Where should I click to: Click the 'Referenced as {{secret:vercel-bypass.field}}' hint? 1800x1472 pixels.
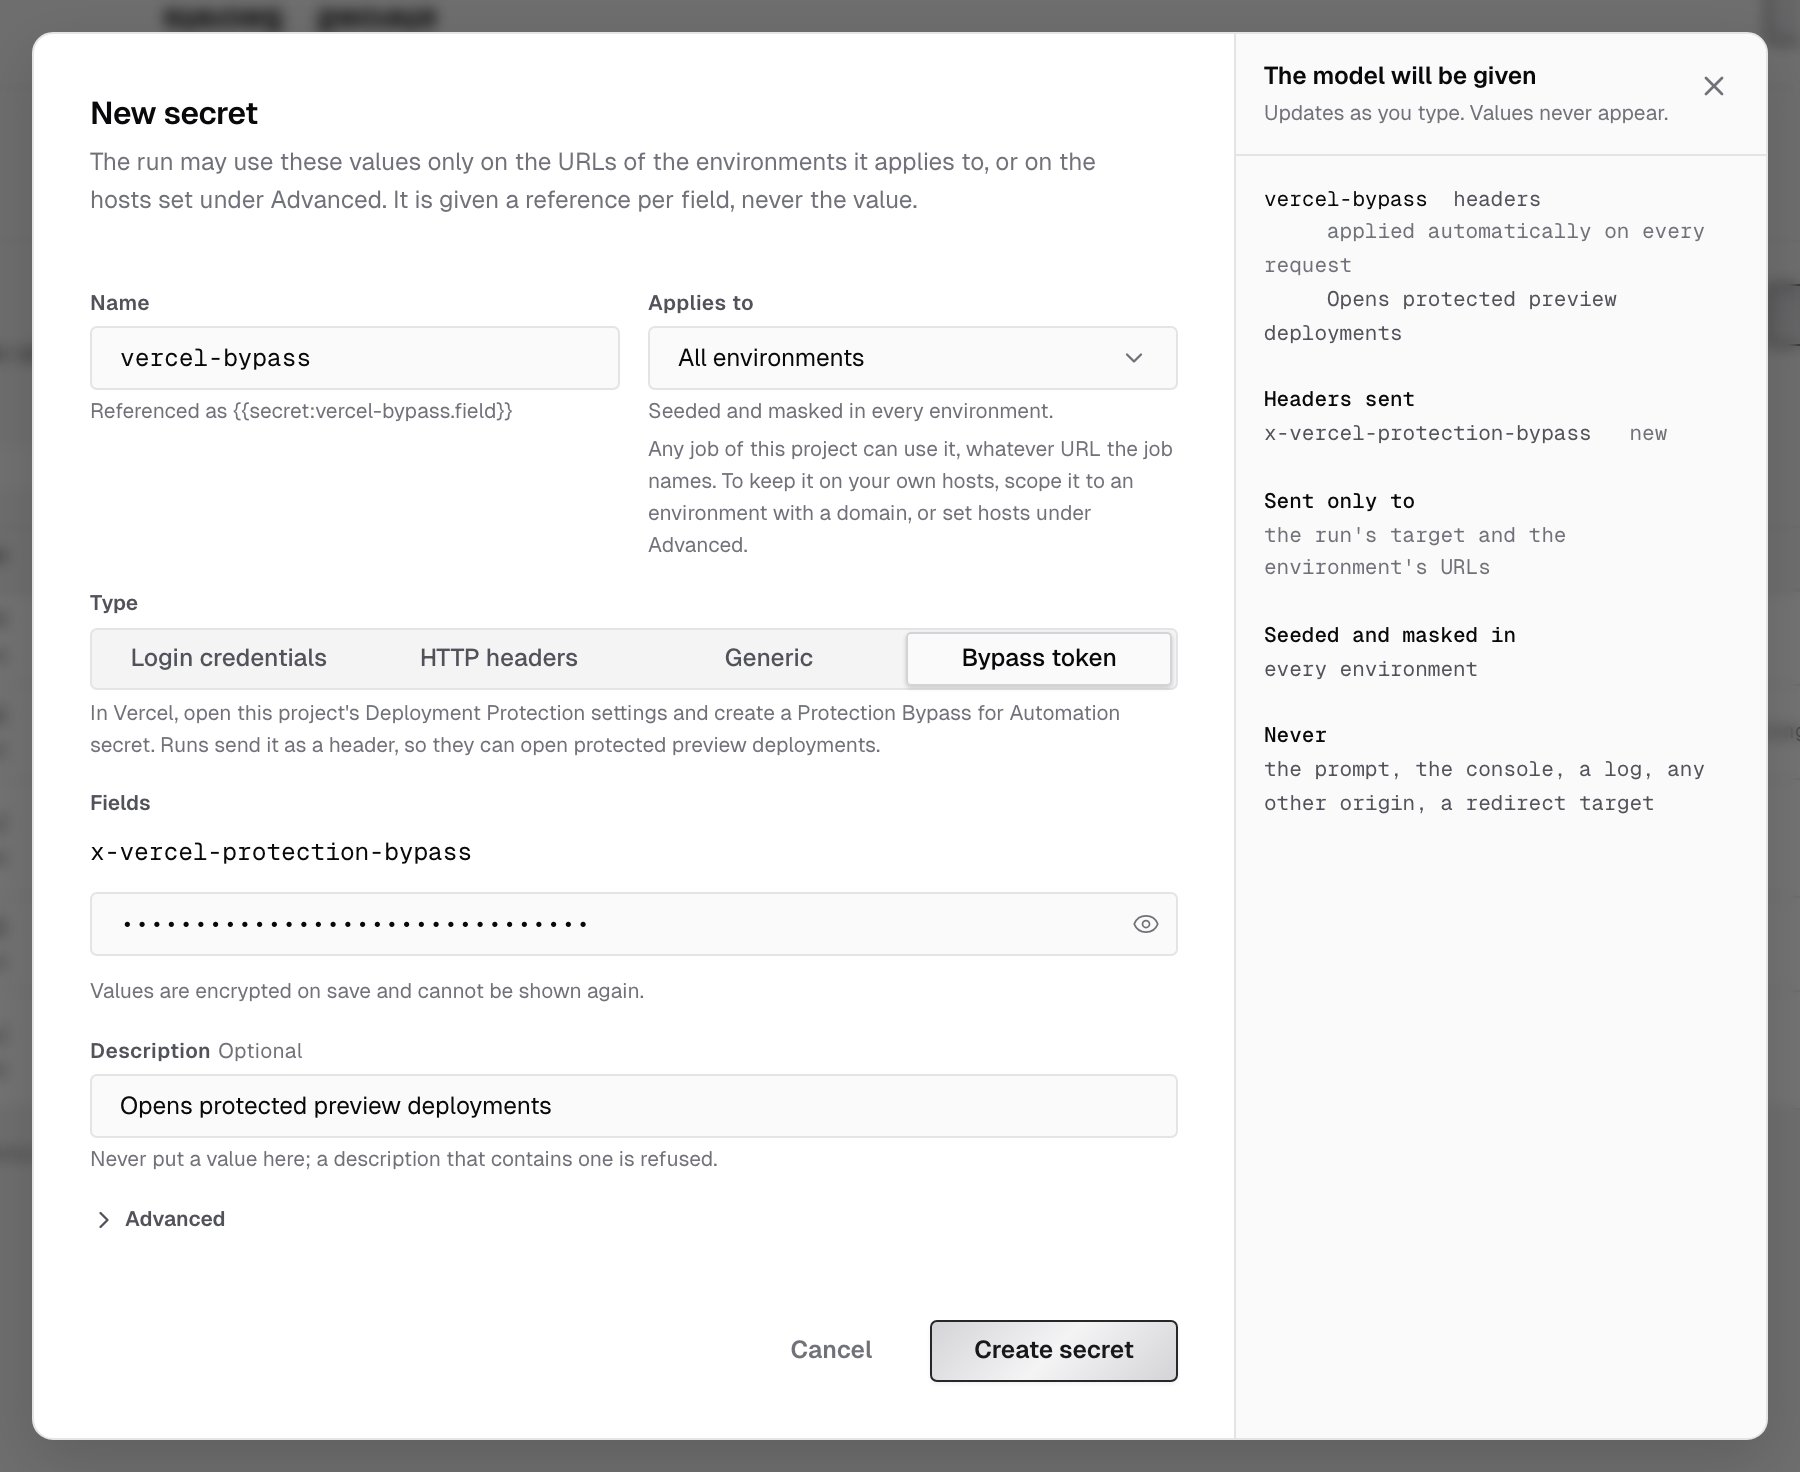pos(301,411)
